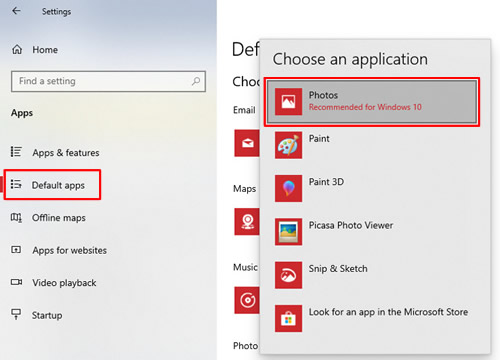
Task: Click the Video playback camera icon
Action: tap(16, 282)
